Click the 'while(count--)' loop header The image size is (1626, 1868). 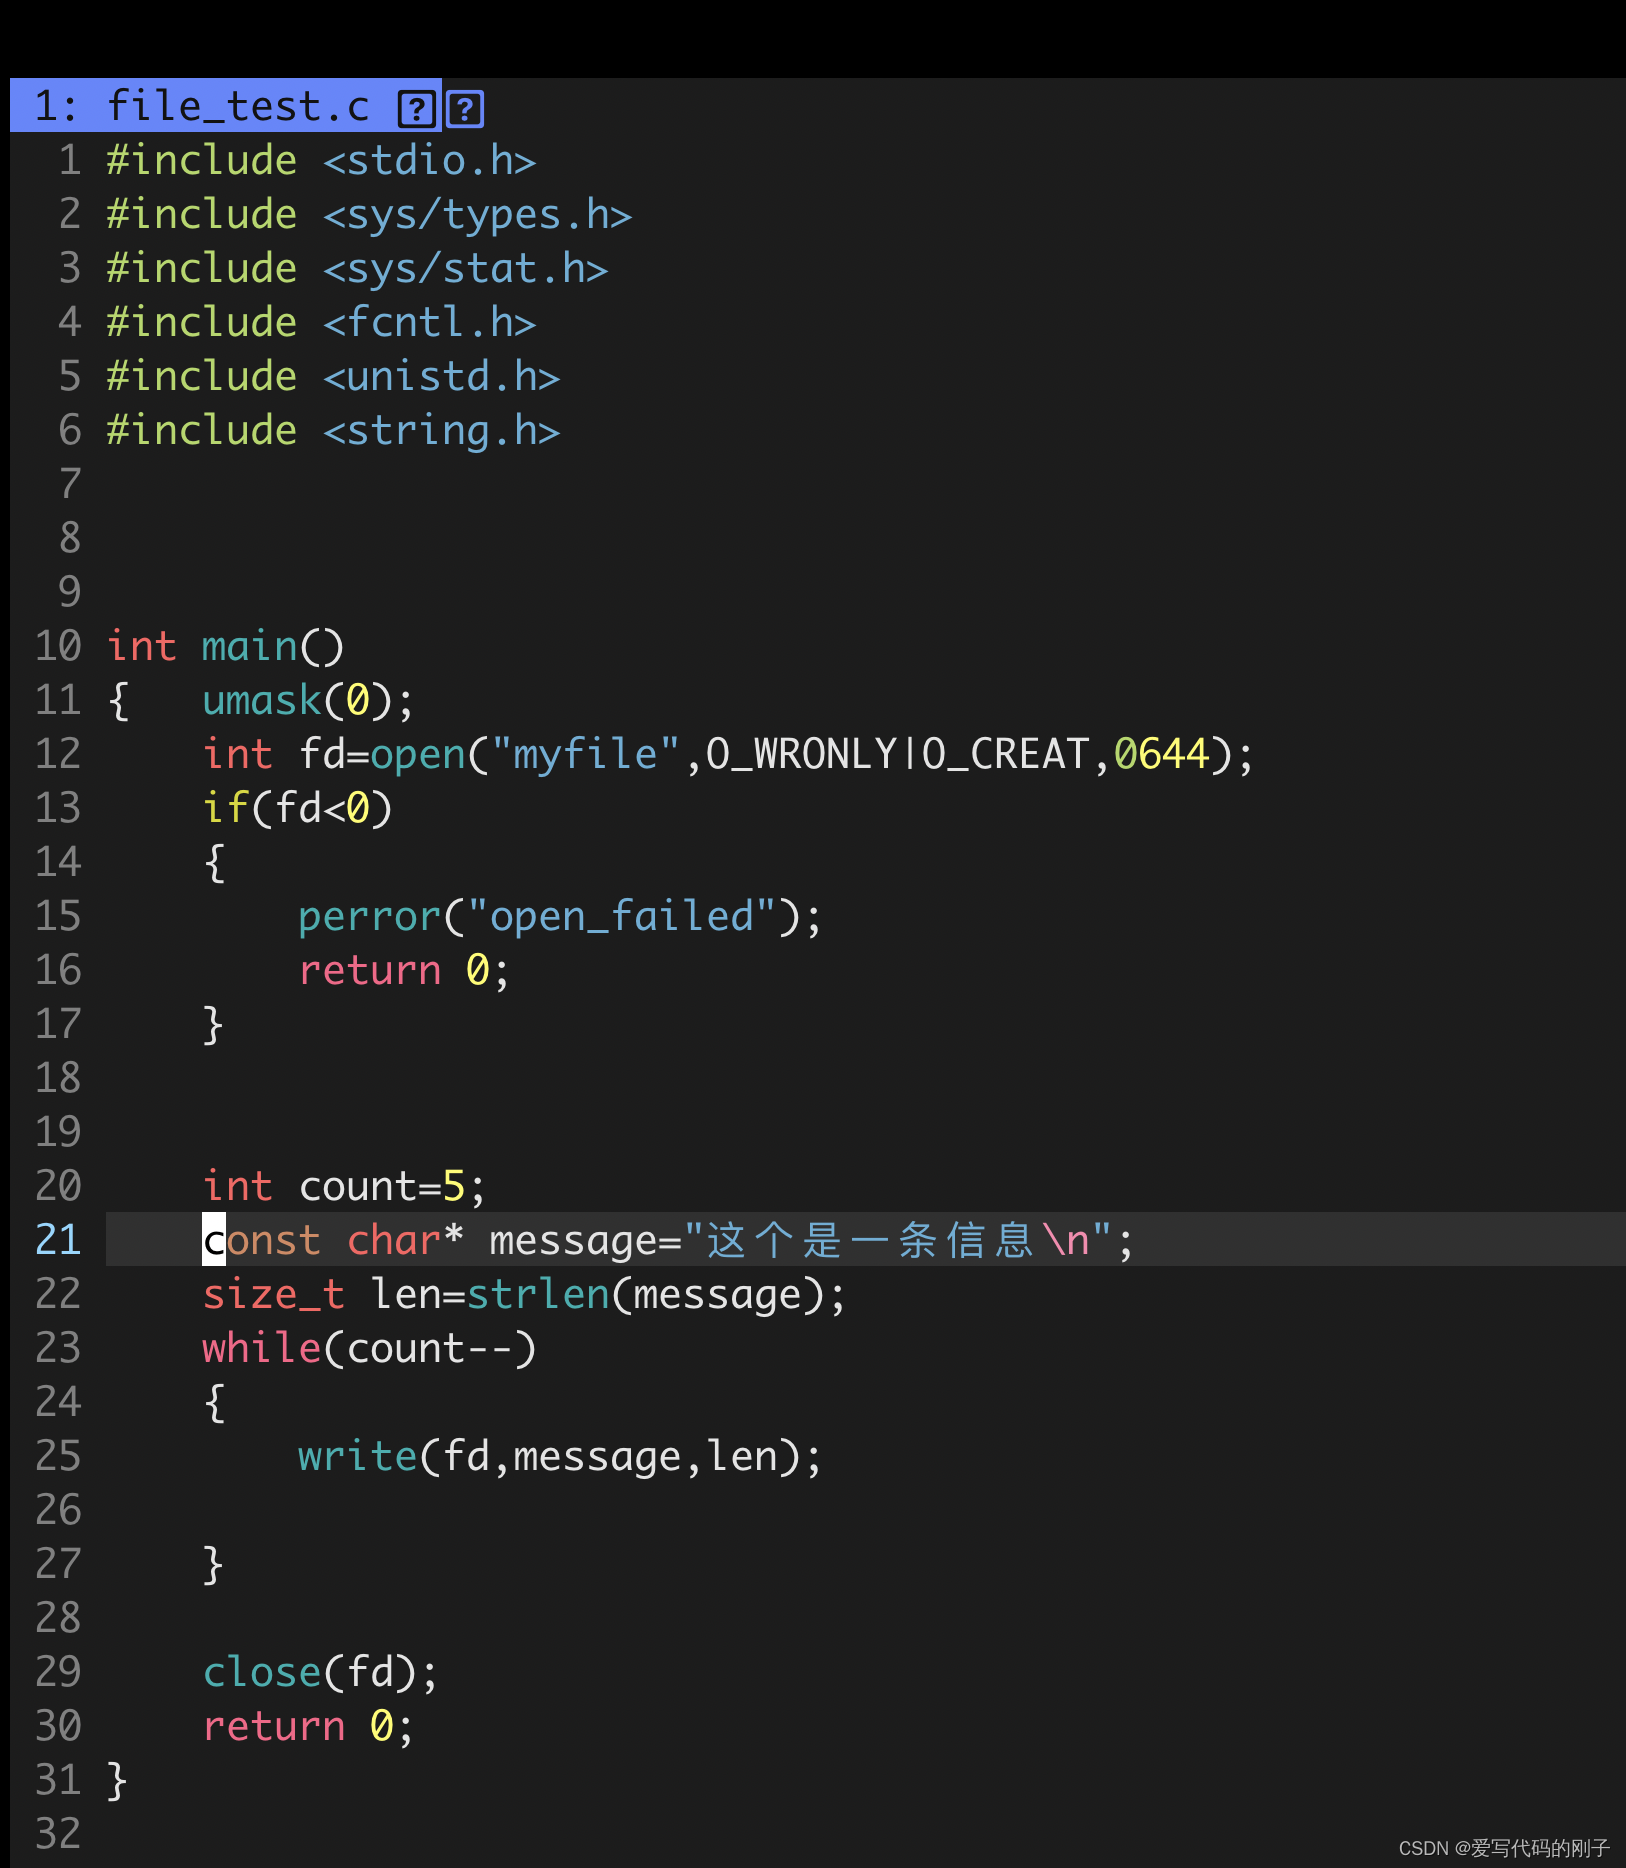point(369,1349)
